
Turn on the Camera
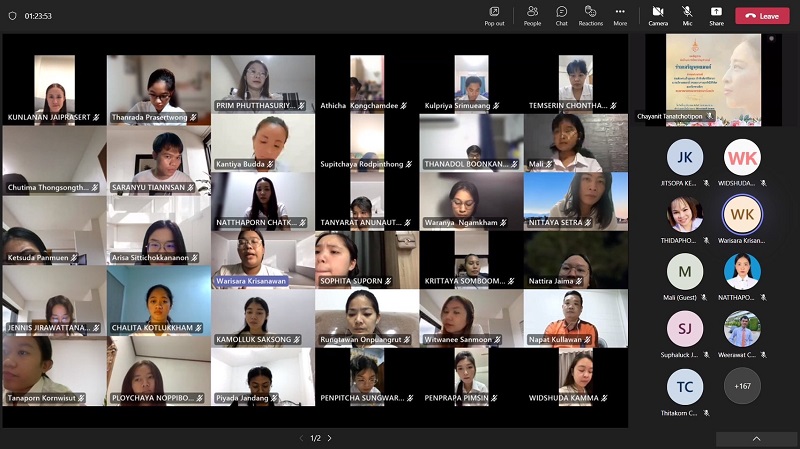658,15
